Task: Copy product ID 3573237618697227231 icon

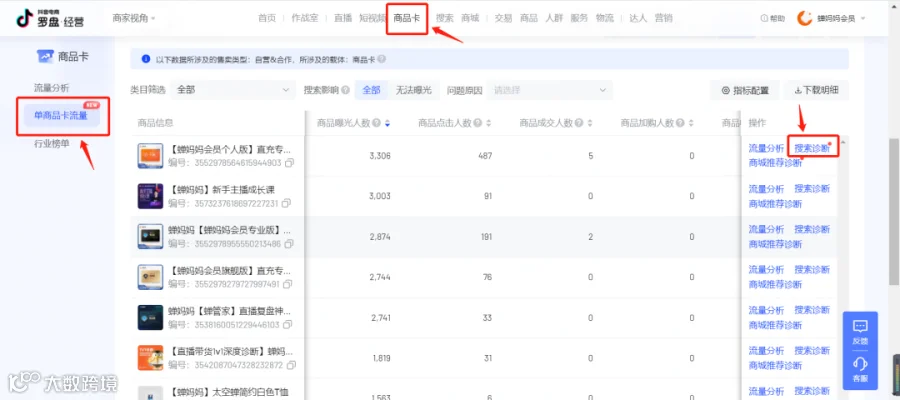Action: (x=286, y=203)
